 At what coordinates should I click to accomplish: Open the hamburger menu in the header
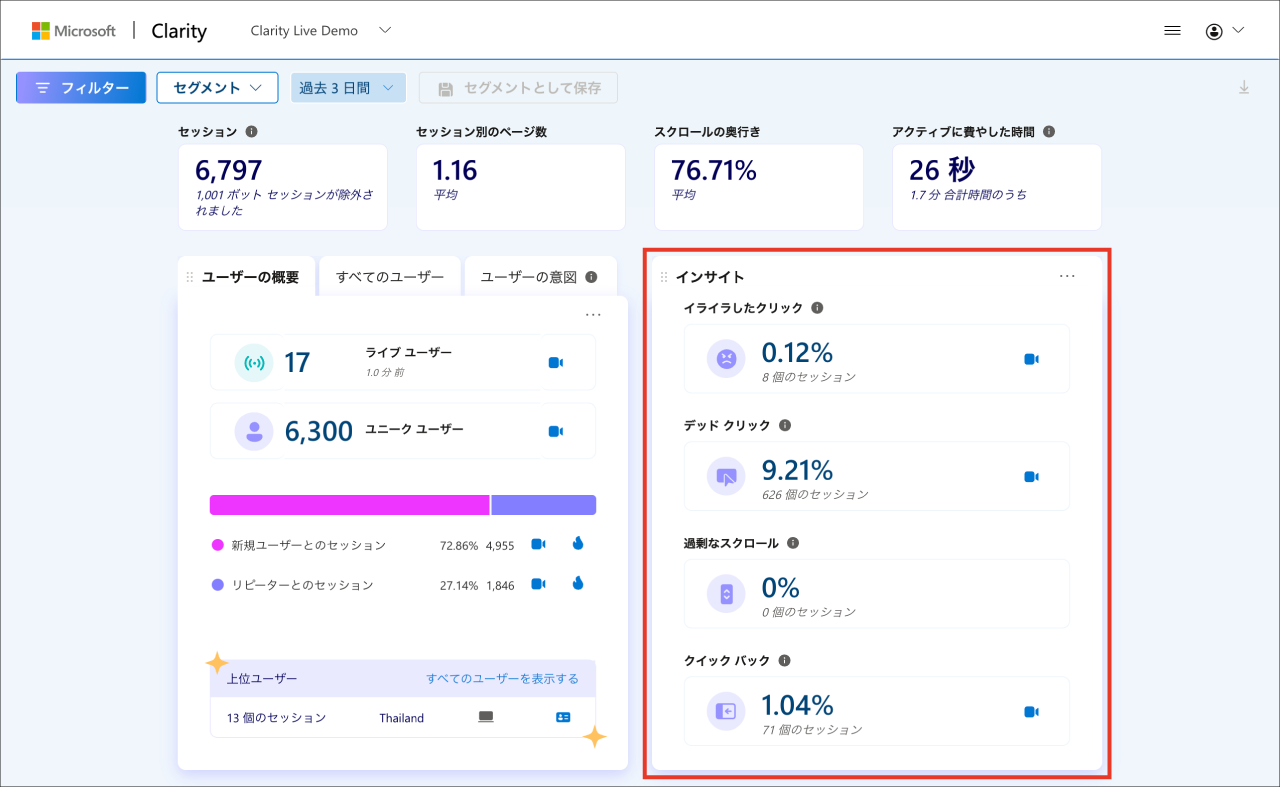(1173, 31)
